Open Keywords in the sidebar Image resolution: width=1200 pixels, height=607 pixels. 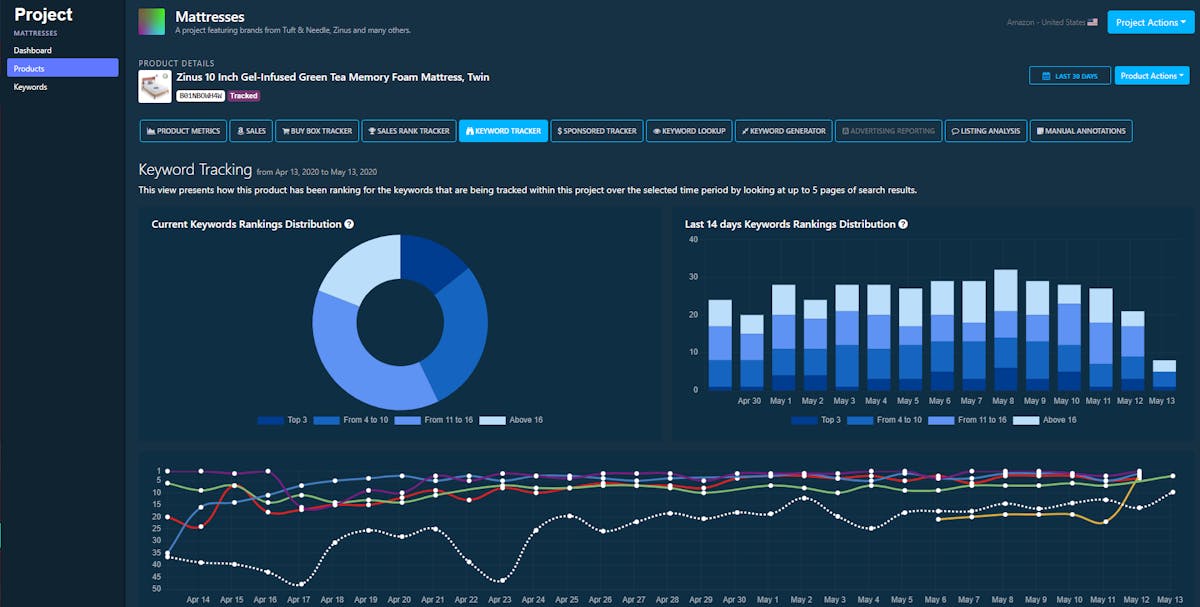30,87
